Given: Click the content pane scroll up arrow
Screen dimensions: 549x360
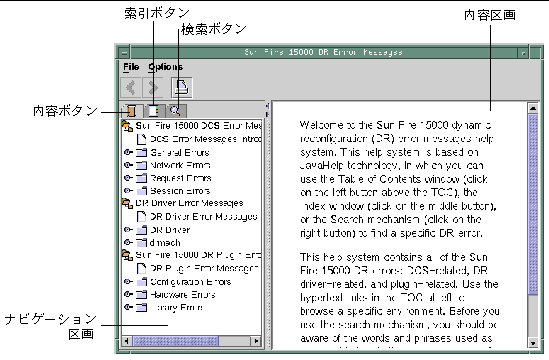Looking at the screenshot, I should (x=533, y=108).
